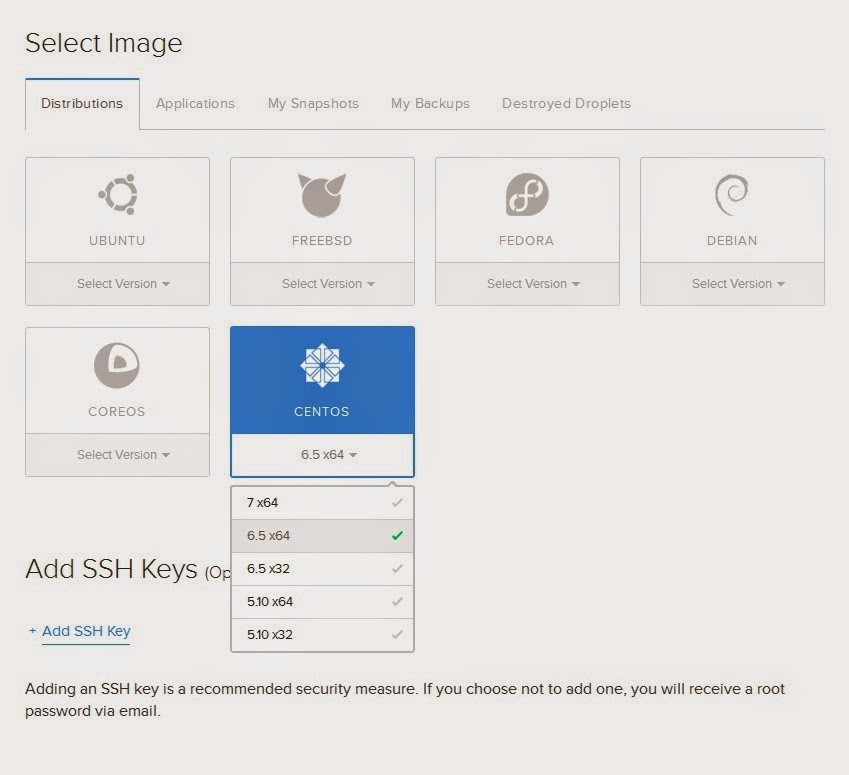Image resolution: width=849 pixels, height=775 pixels.
Task: Open the My Backups tab
Action: (x=430, y=103)
